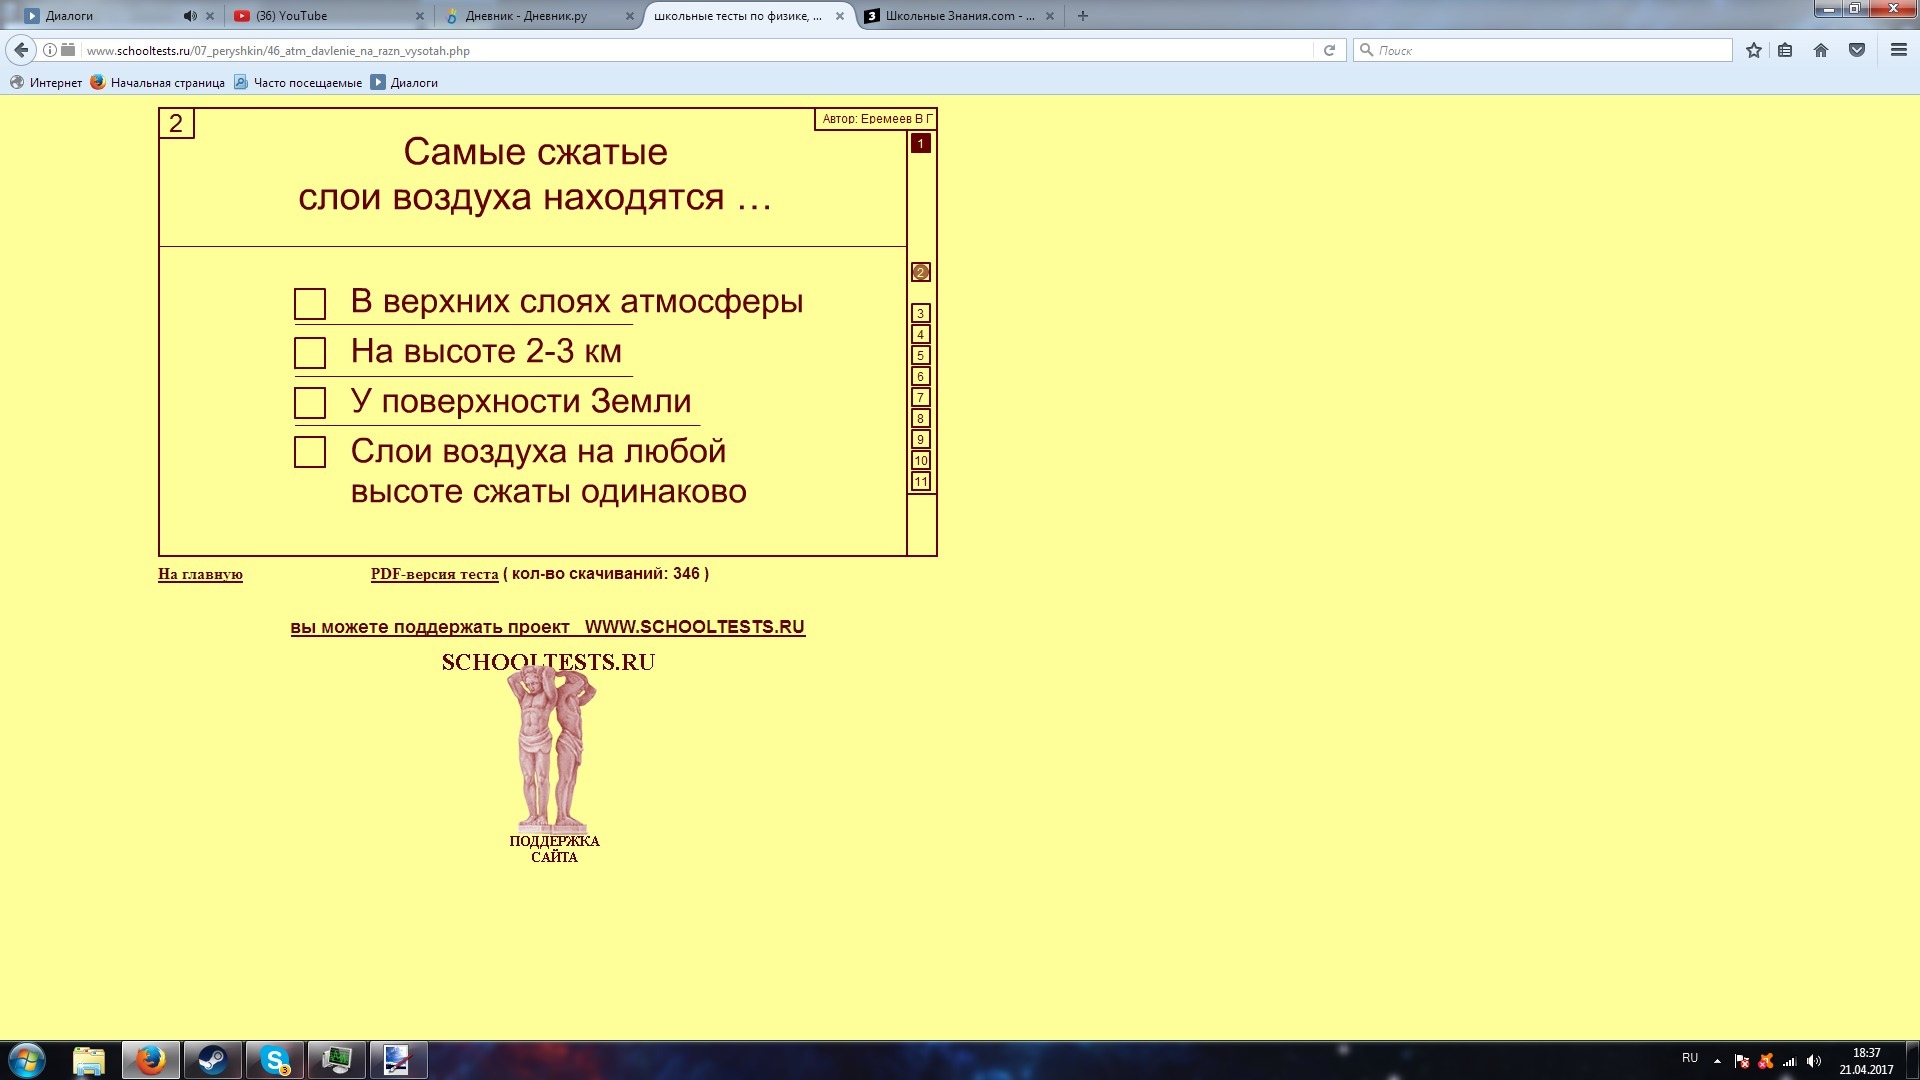Image resolution: width=1920 pixels, height=1080 pixels.
Task: Check 'У поверхности Земли' answer box
Action: coord(310,403)
